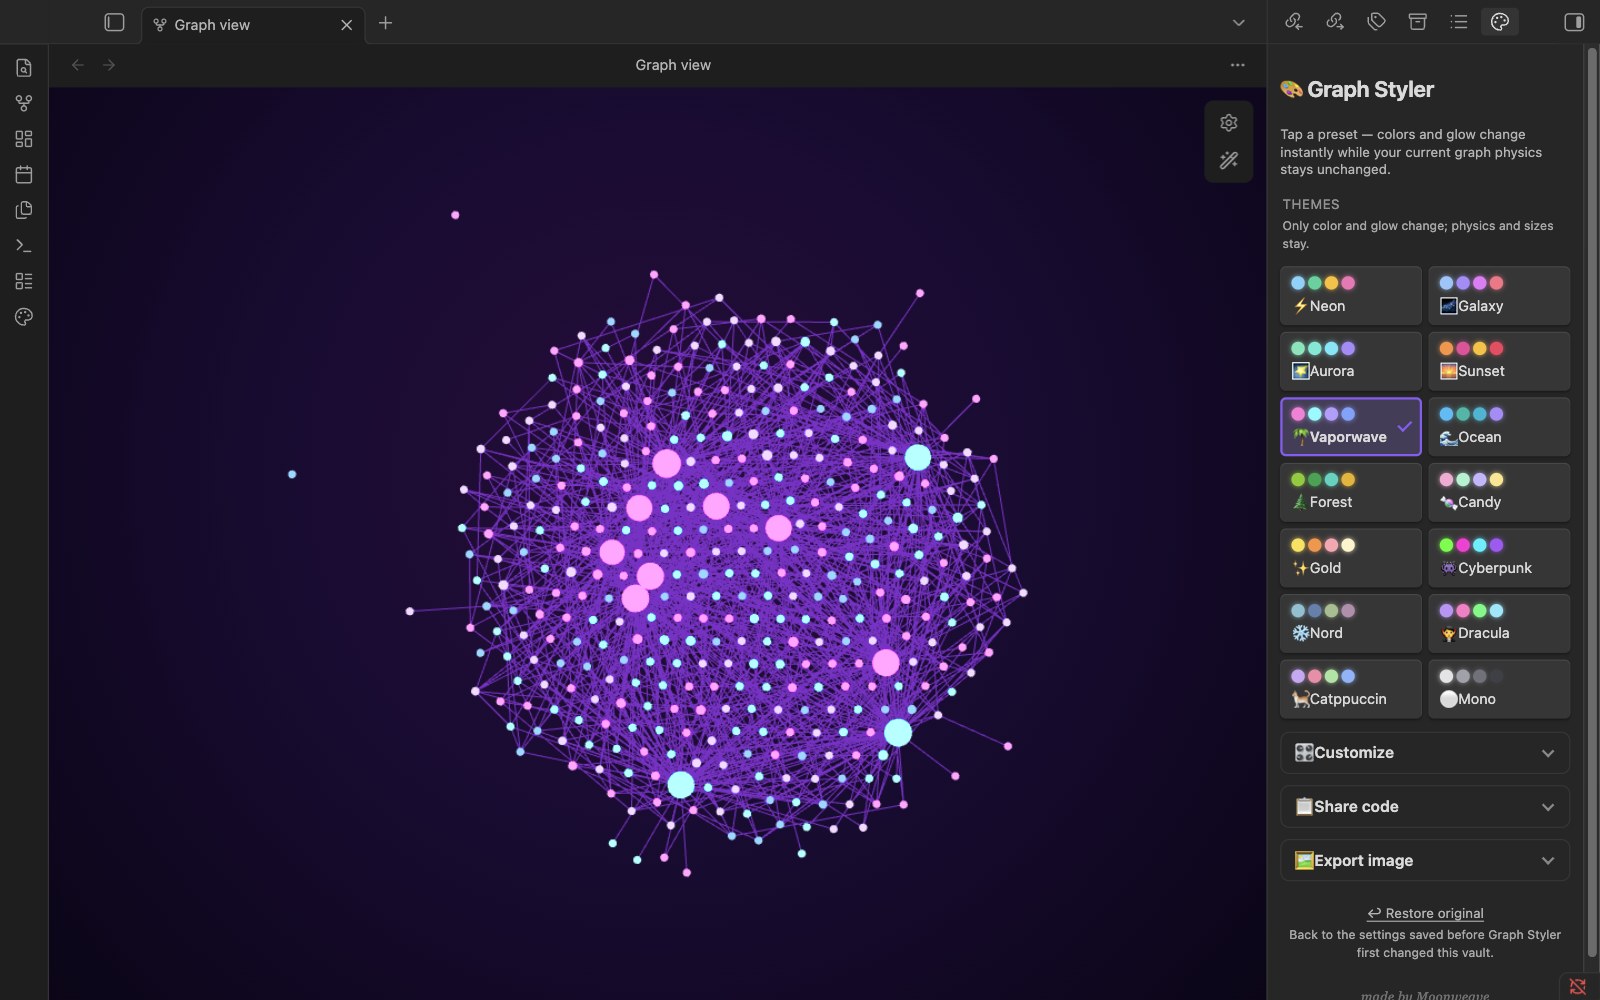The height and width of the screenshot is (1000, 1600).
Task: Click the Restore original link
Action: click(x=1425, y=913)
